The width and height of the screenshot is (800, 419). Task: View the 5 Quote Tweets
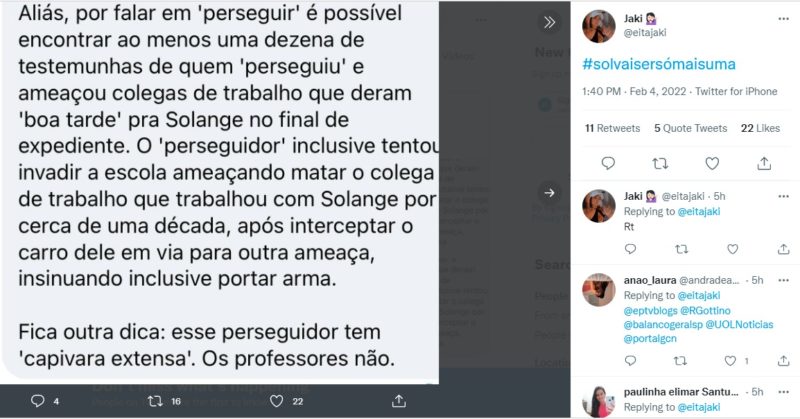690,128
